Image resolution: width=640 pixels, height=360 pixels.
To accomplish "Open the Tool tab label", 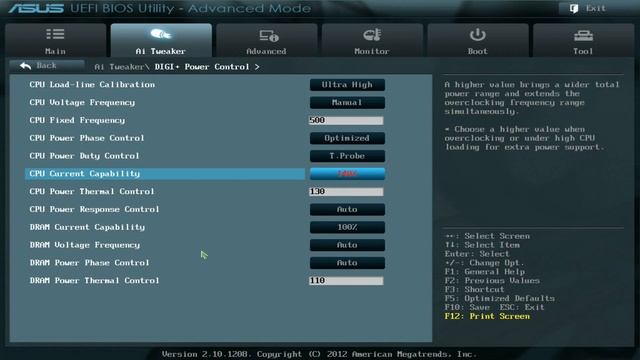I will pos(583,51).
